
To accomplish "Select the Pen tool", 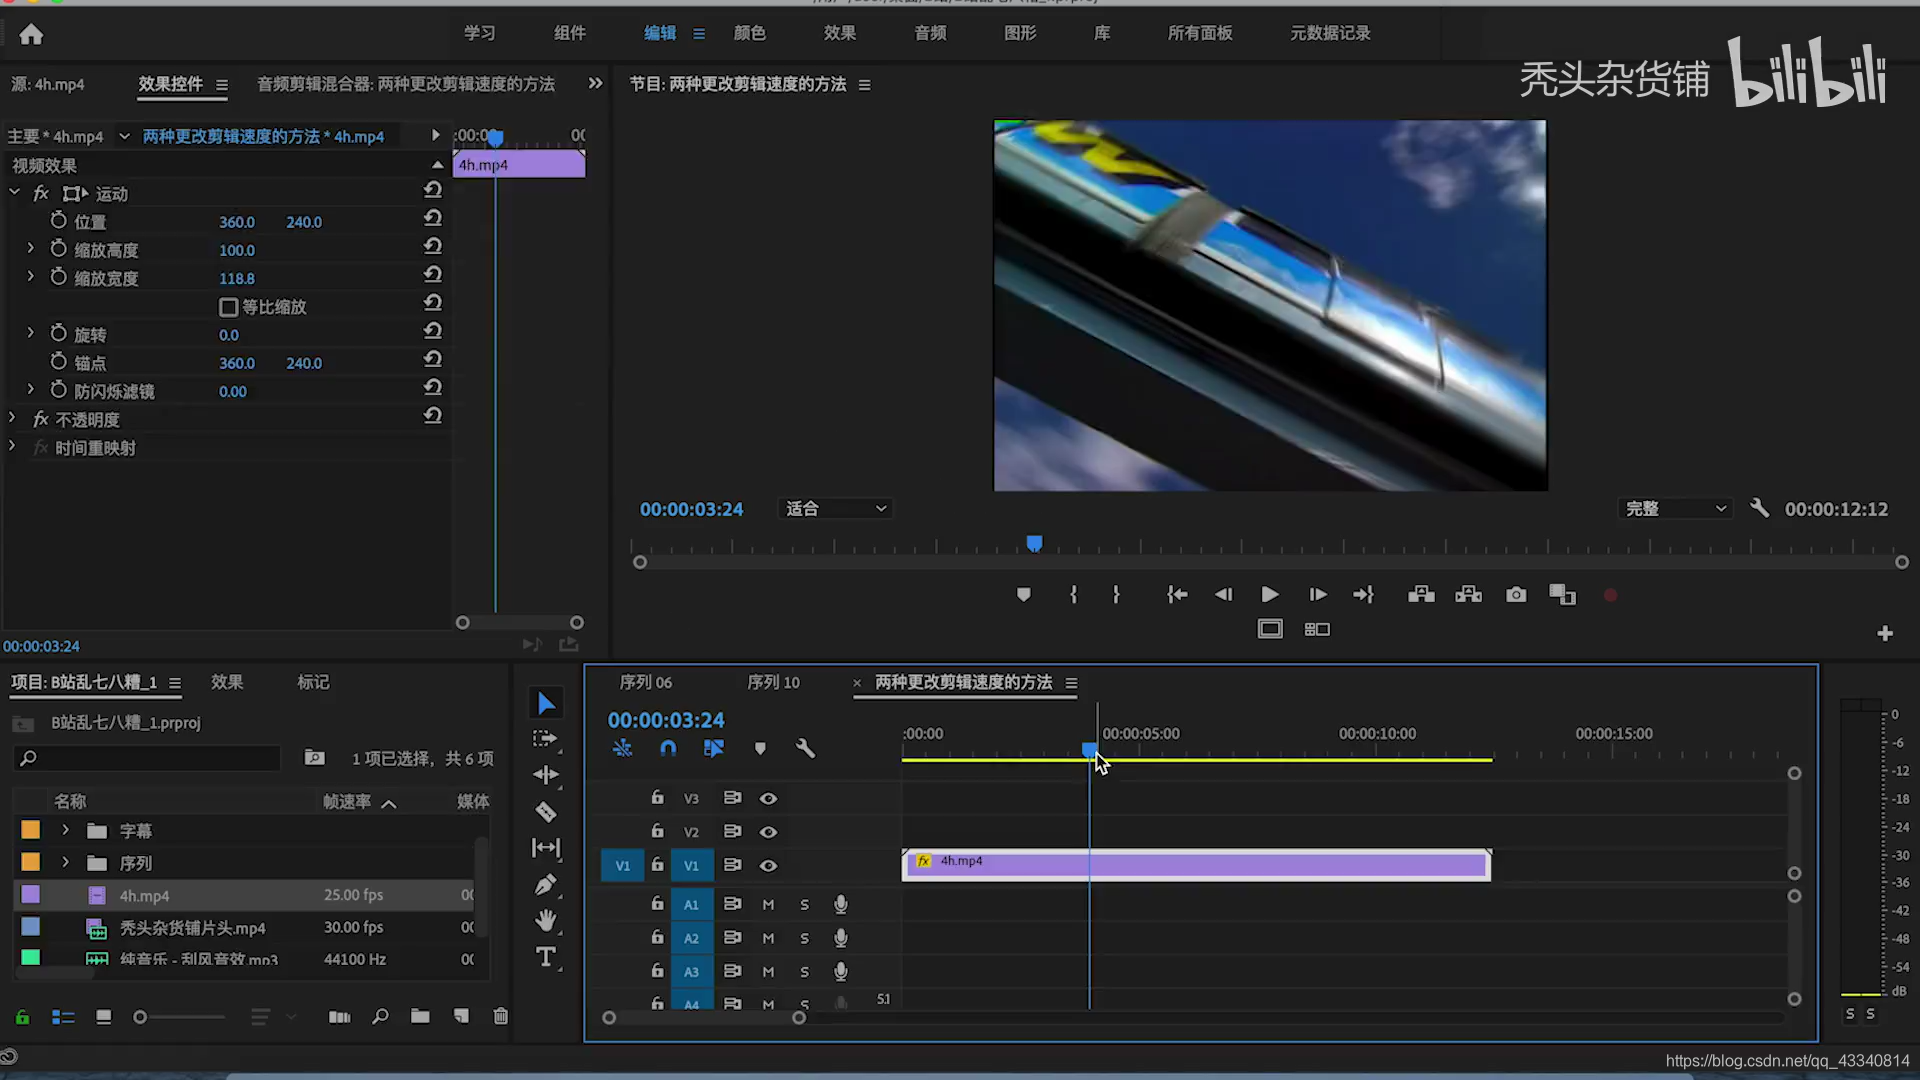I will tap(545, 885).
